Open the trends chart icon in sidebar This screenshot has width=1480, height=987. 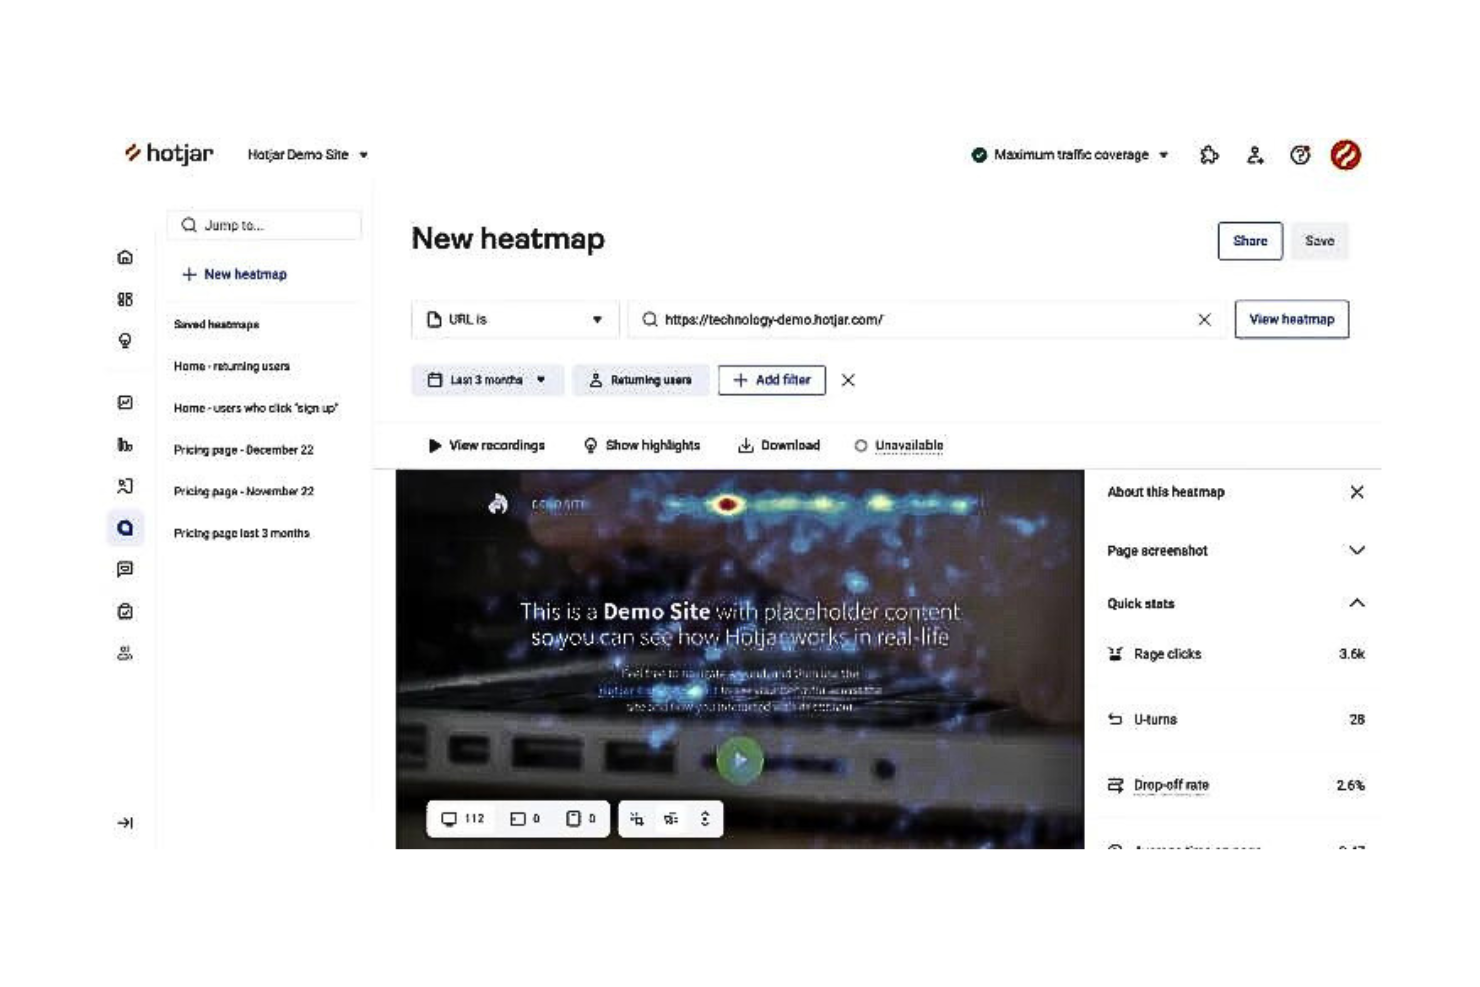coord(125,402)
